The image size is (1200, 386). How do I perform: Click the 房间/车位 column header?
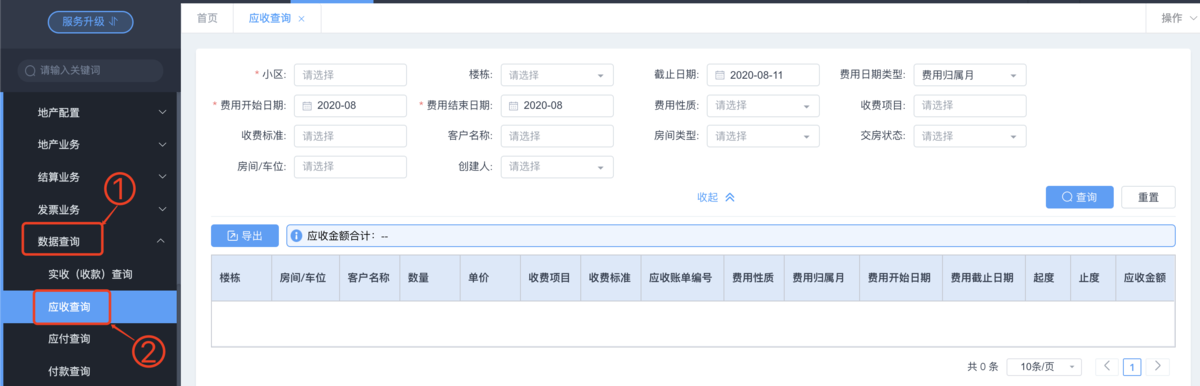(304, 278)
